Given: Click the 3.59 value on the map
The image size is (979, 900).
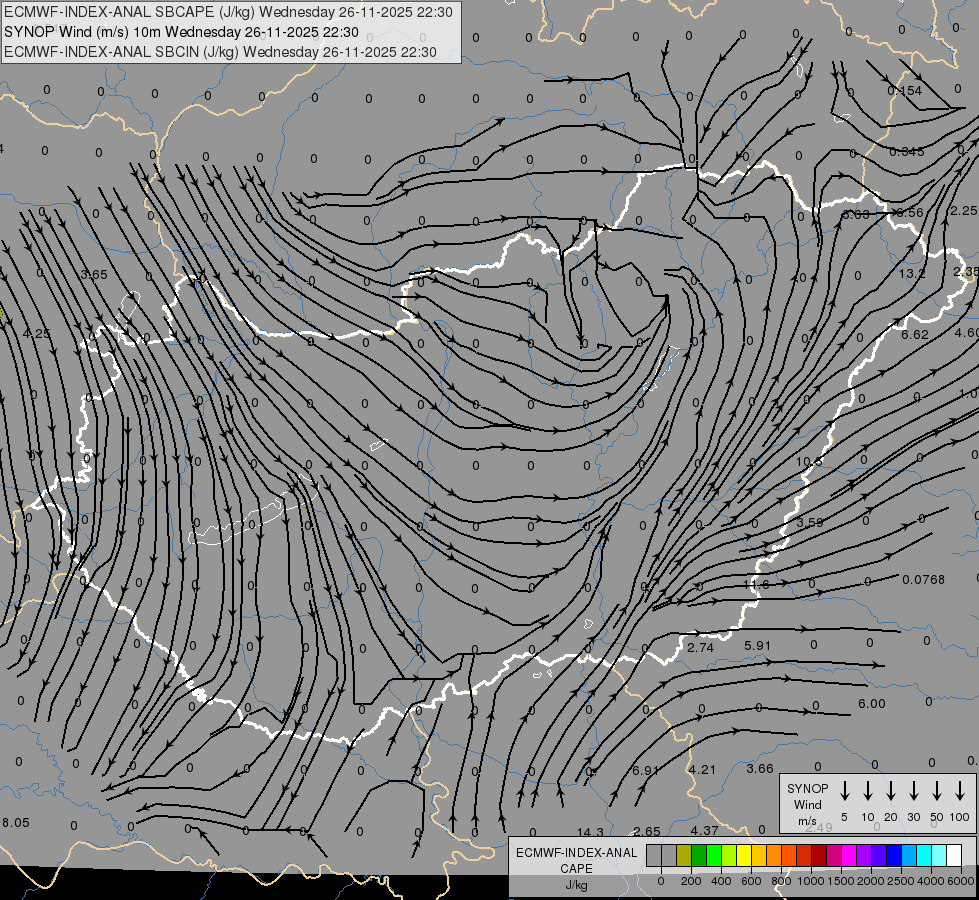Looking at the screenshot, I should 810,522.
